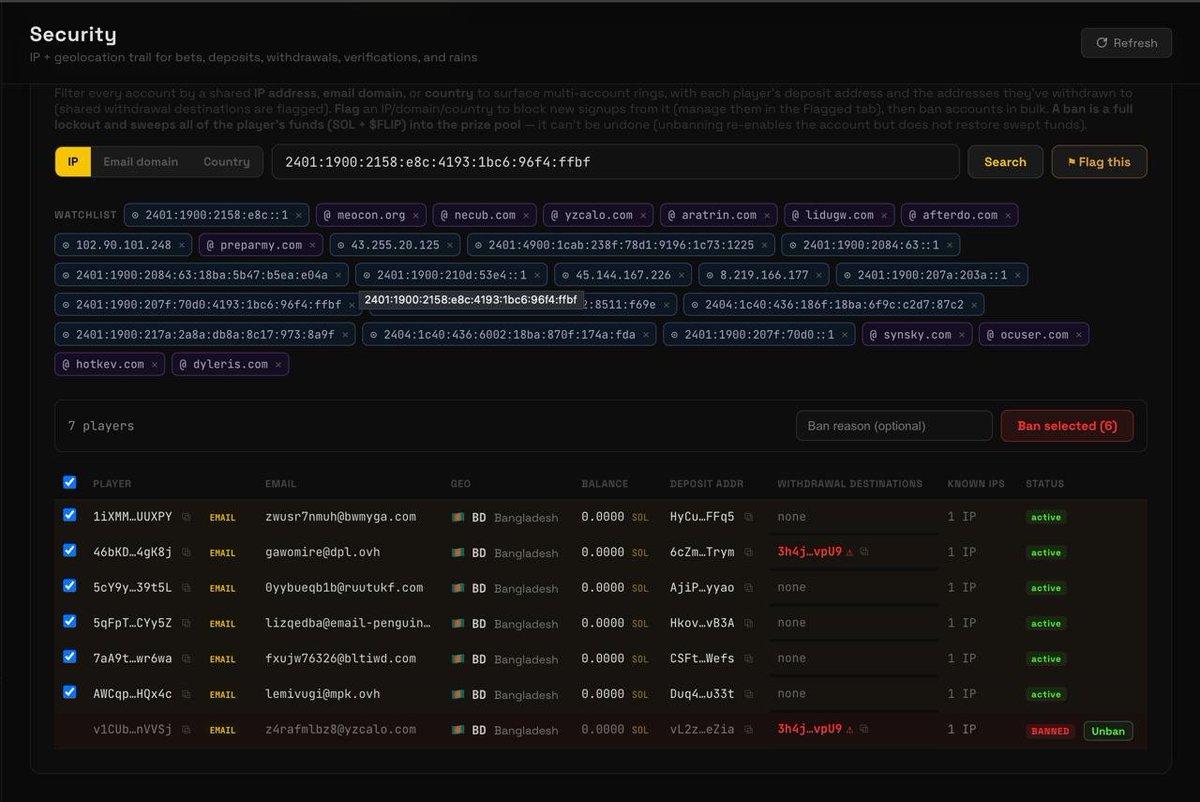Screen dimensions: 1200x802
Task: Copy deposit address Hkov…vB3A
Action: pos(748,623)
